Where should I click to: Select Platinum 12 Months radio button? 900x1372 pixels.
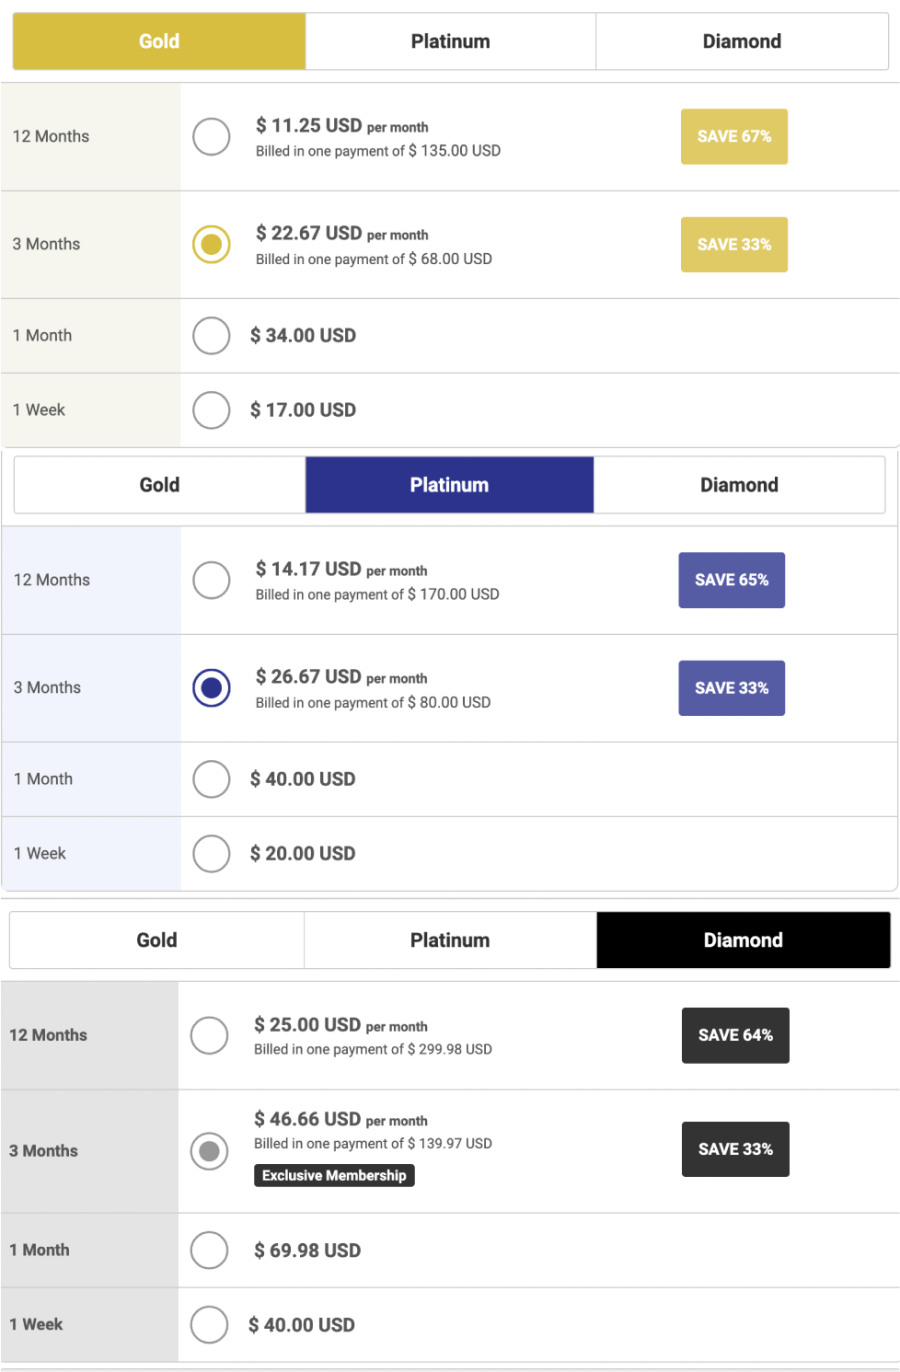coord(211,580)
